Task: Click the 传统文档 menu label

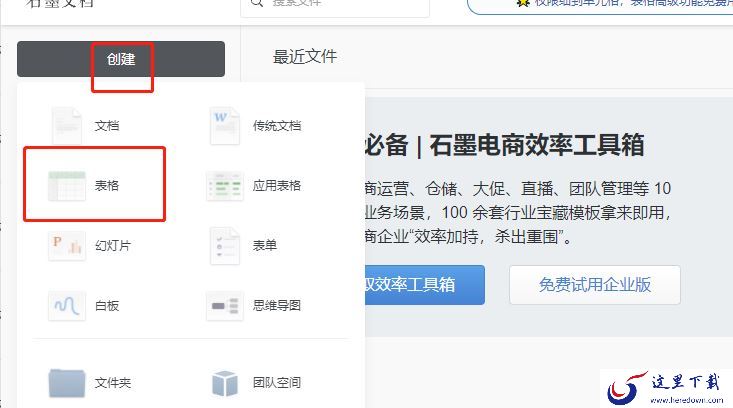Action: [277, 126]
